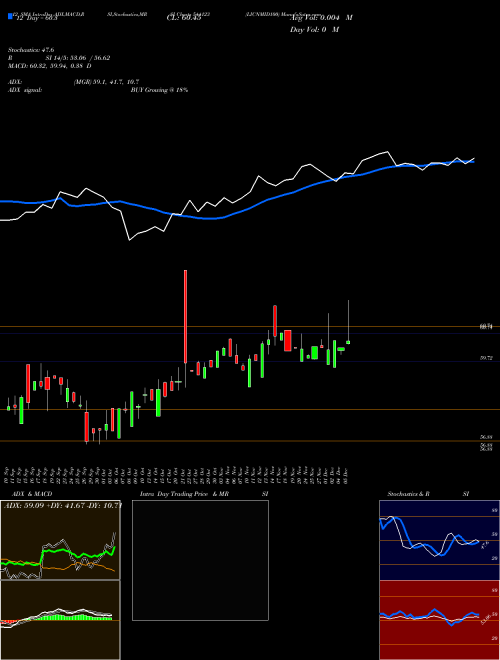Viewport: 500px width, 660px height.
Task: Click the 'Intra Day Trading Price & MR' title
Action: click(184, 494)
